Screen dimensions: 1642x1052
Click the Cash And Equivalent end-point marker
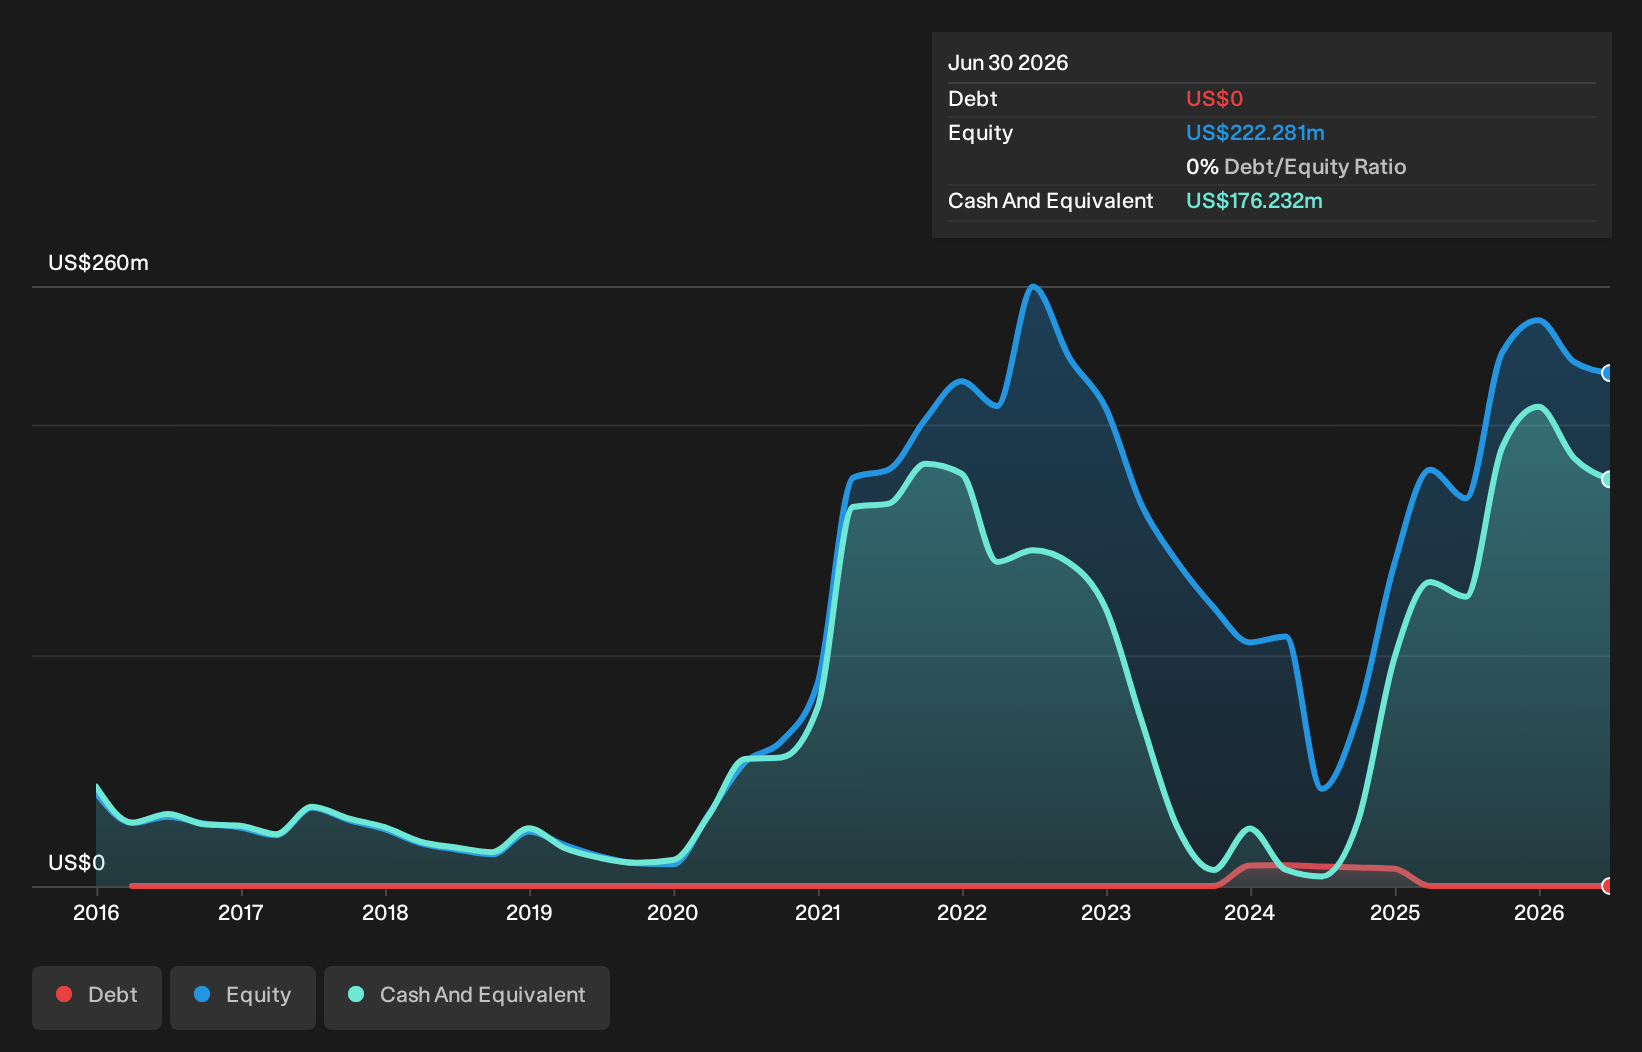pyautogui.click(x=1608, y=479)
